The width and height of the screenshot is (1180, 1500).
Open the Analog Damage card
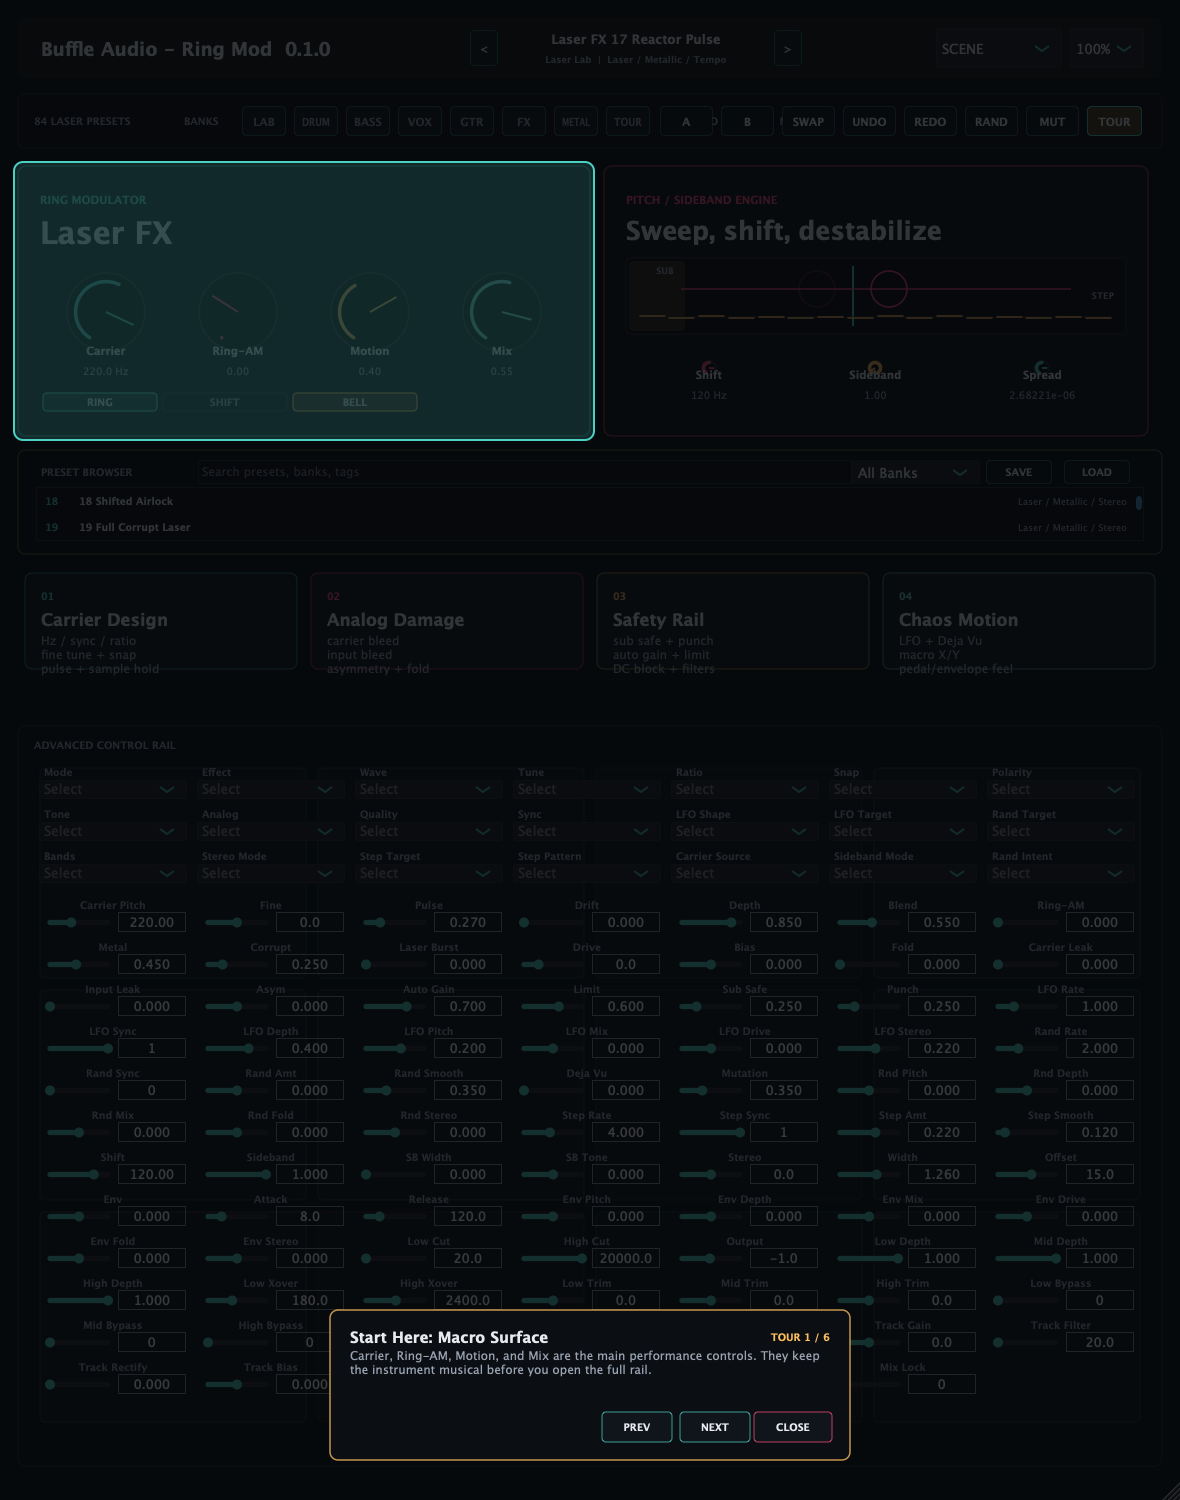click(447, 621)
